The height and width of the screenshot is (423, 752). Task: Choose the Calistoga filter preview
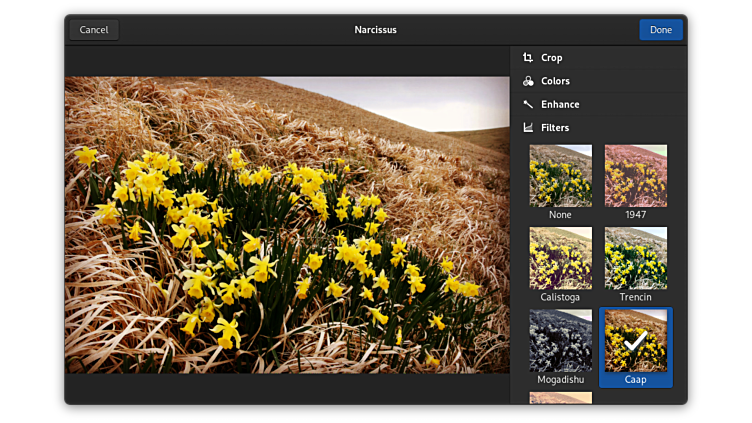(x=560, y=258)
